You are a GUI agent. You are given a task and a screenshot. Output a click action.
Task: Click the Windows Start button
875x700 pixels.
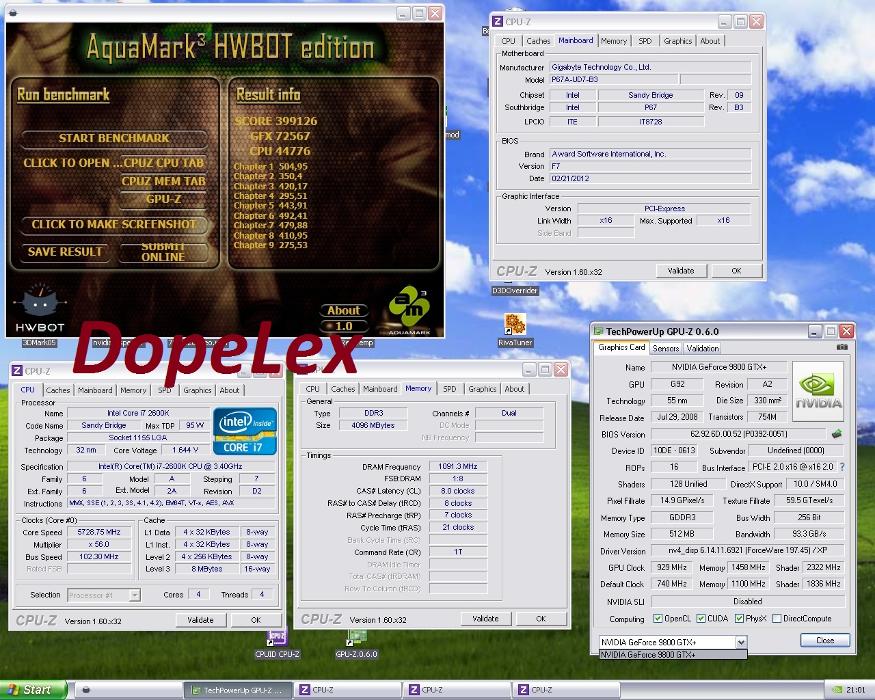(33, 690)
